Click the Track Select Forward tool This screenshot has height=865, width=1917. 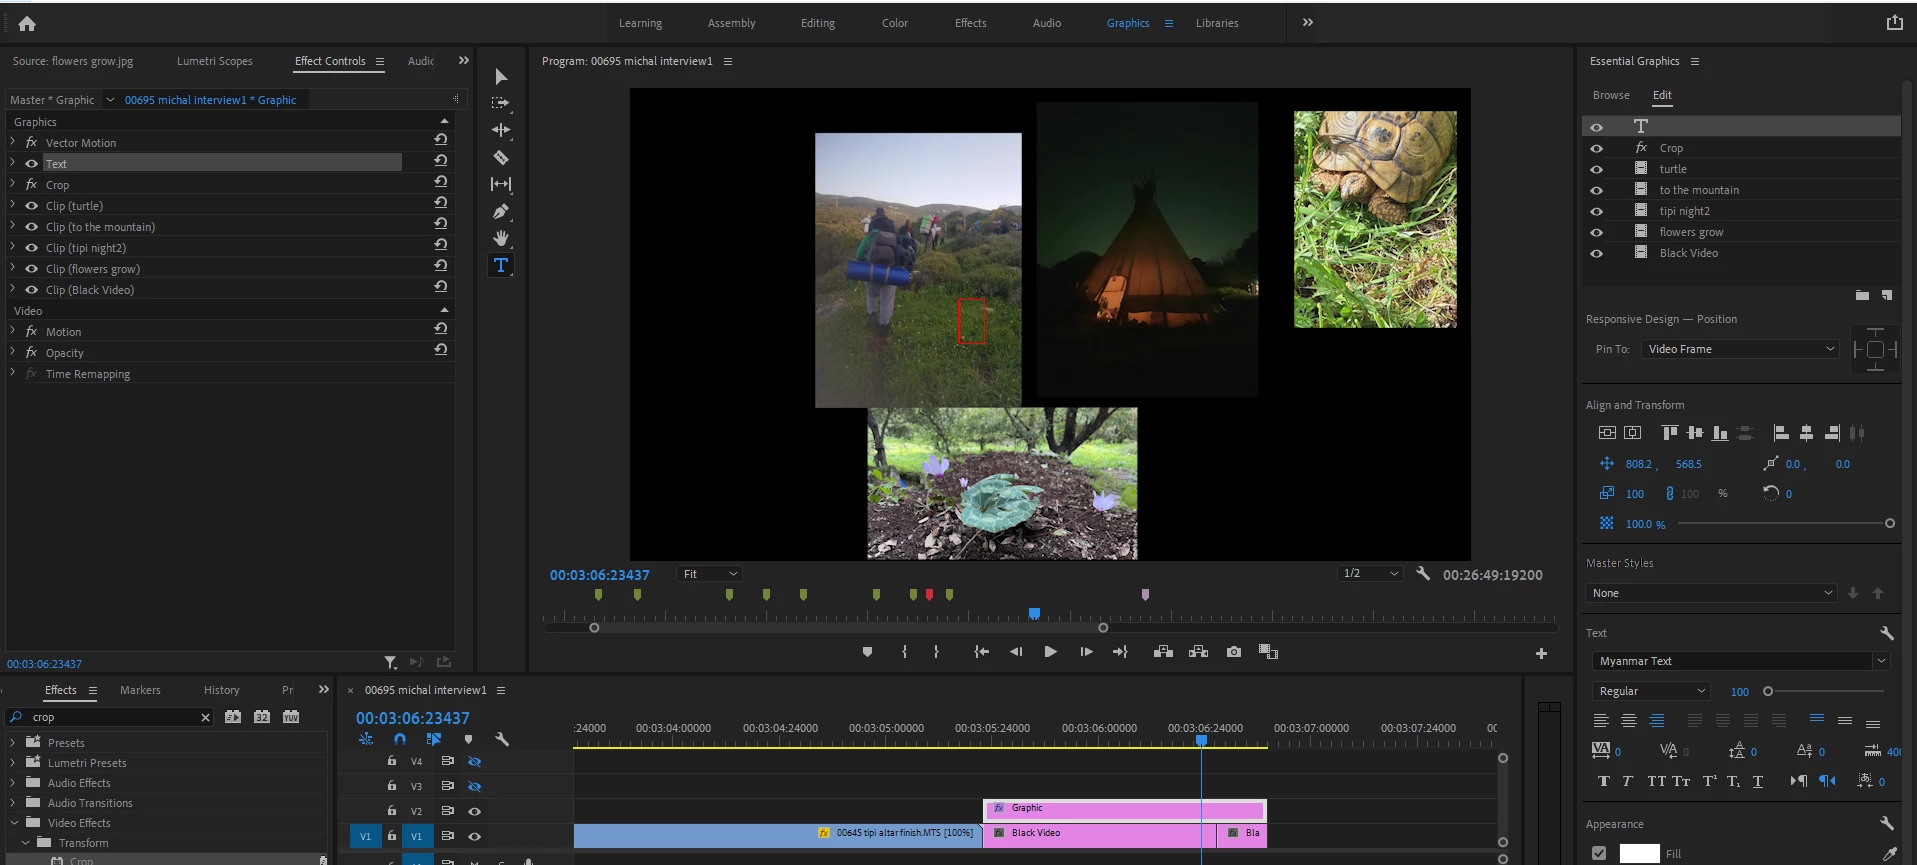[501, 103]
